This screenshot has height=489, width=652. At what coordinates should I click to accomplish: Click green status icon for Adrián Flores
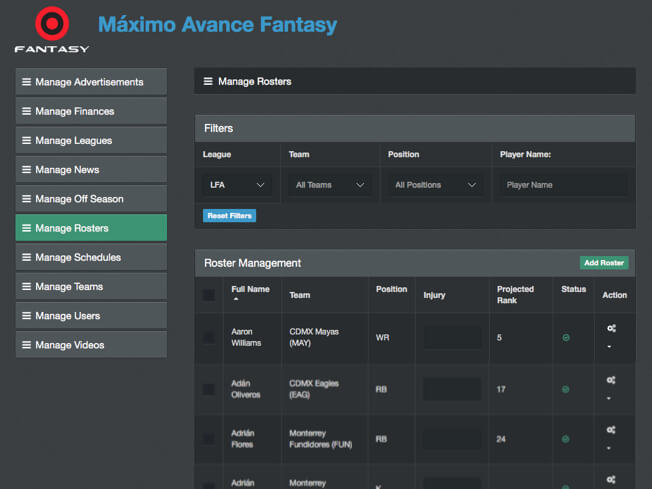tap(566, 439)
